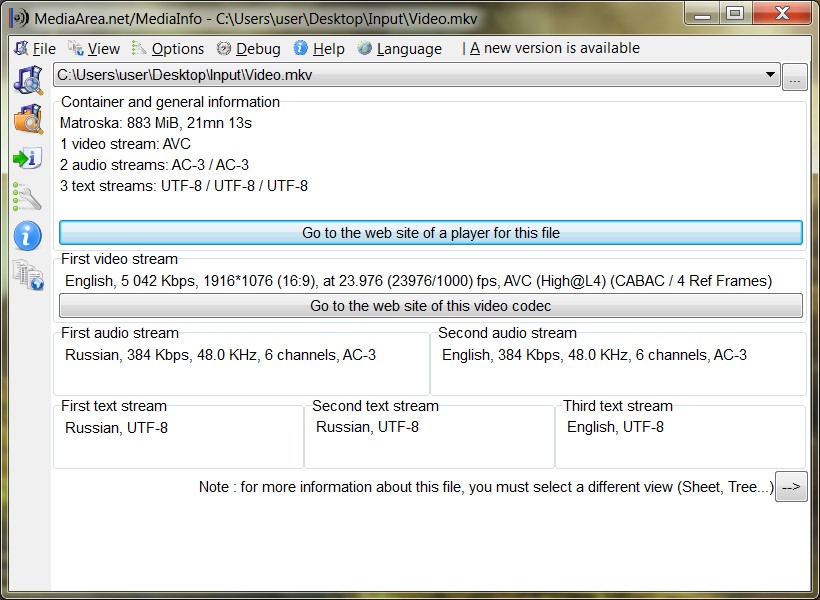Click the 'Matroska: 883 MiB, 21mn 13s' line
Image resolution: width=820 pixels, height=600 pixels.
(x=156, y=123)
